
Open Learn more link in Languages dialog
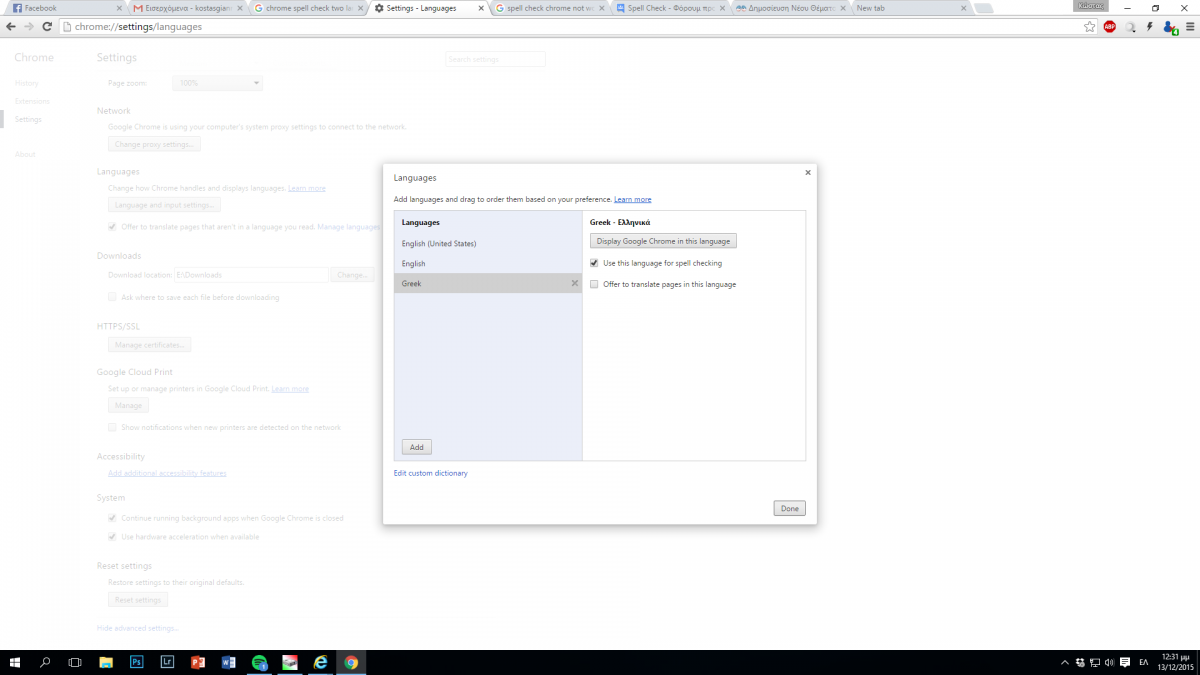633,199
